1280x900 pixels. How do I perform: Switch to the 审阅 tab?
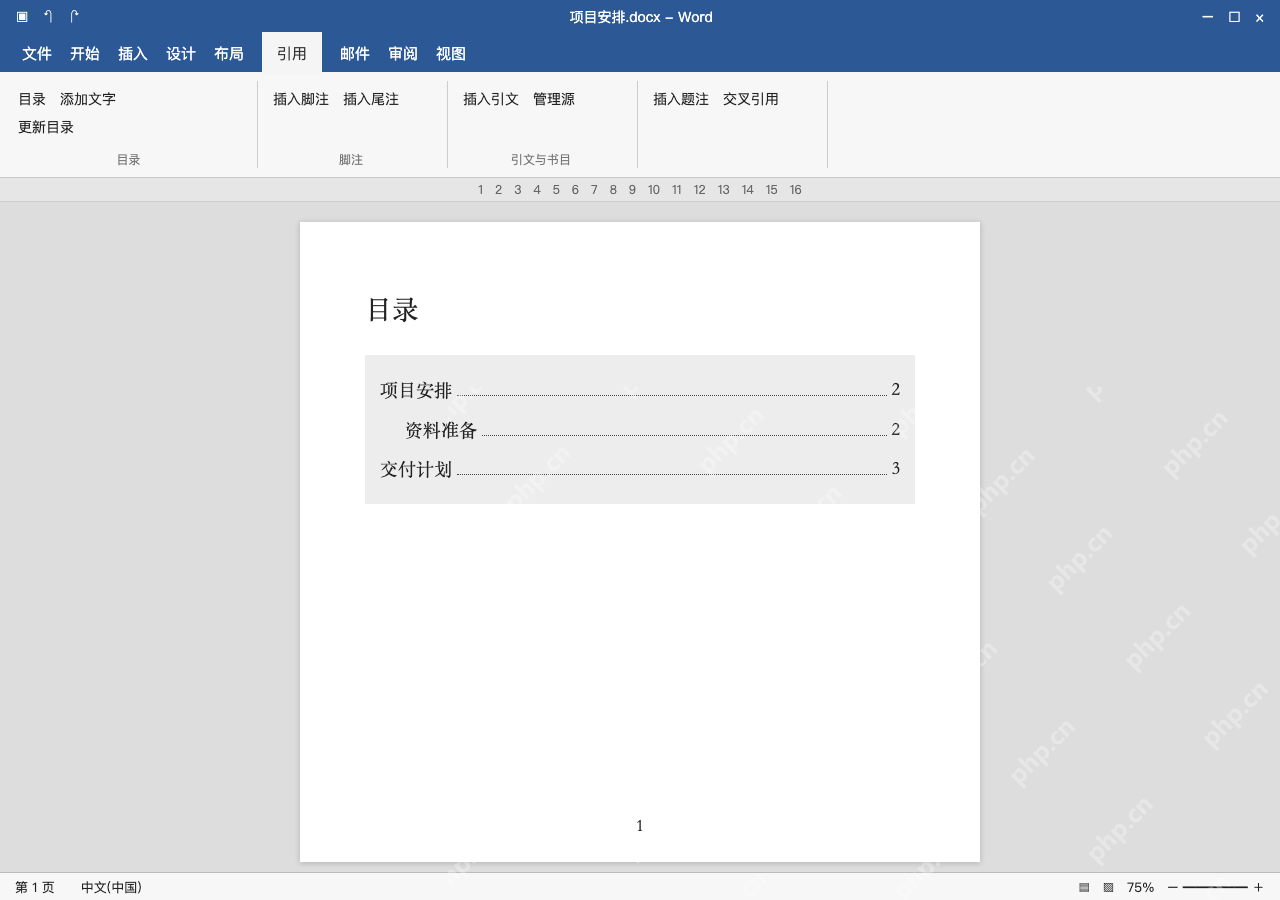click(x=403, y=54)
